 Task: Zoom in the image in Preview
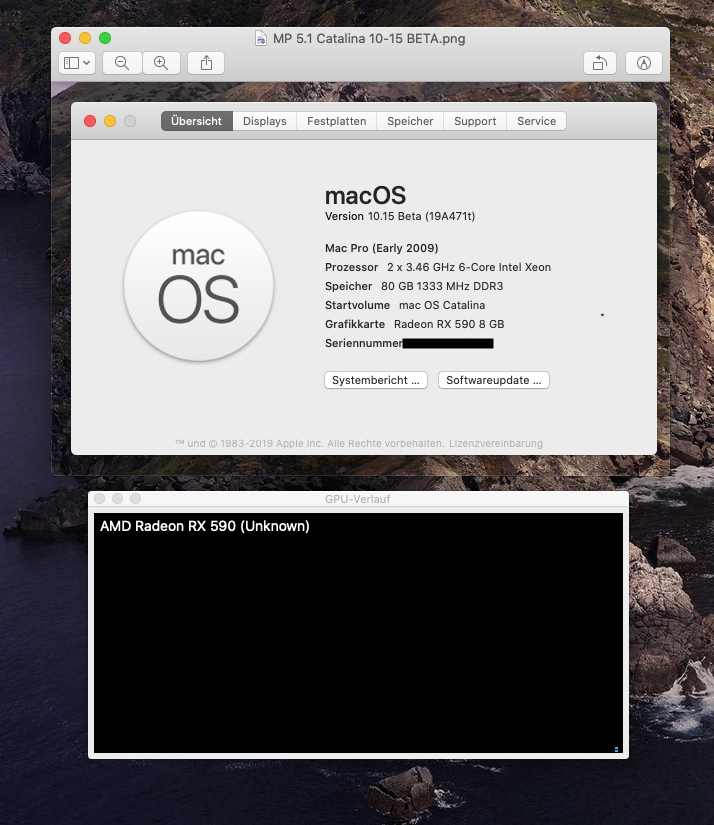coord(161,63)
